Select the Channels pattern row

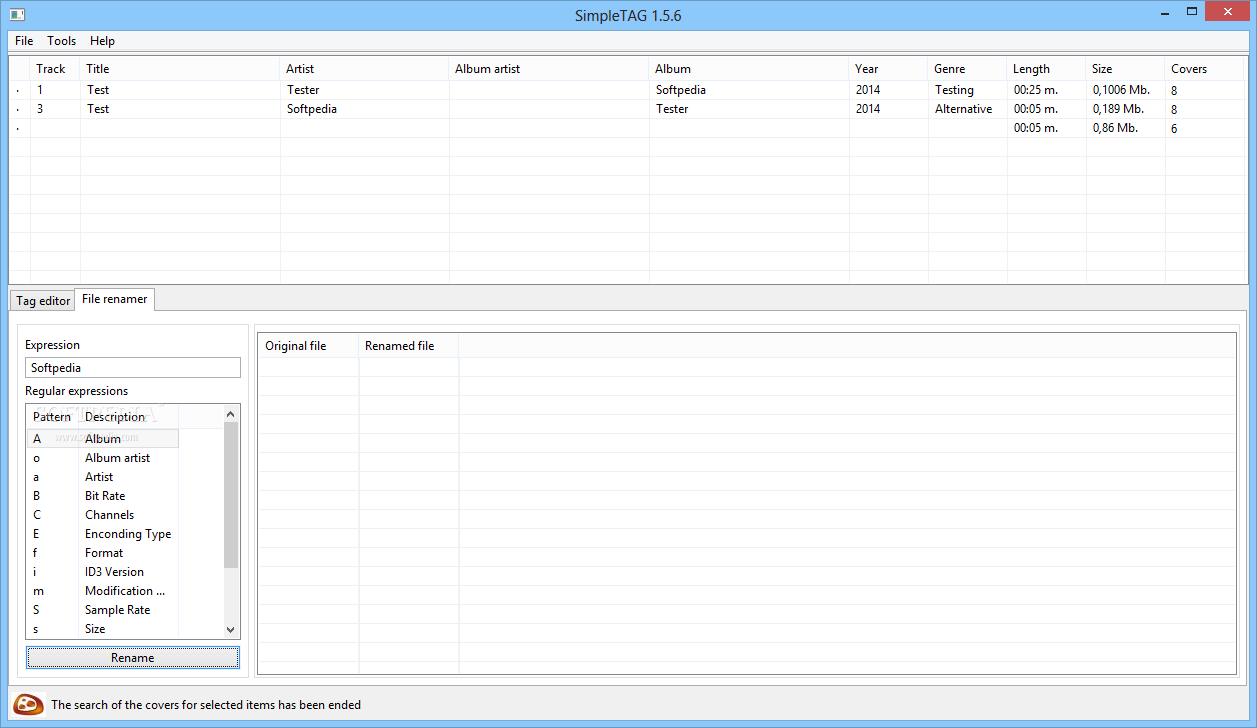pyautogui.click(x=102, y=515)
